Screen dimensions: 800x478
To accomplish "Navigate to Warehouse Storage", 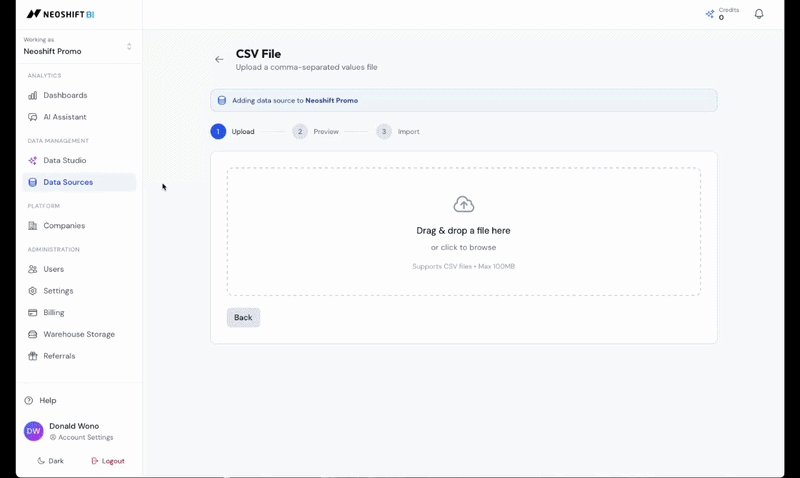I will (x=78, y=334).
